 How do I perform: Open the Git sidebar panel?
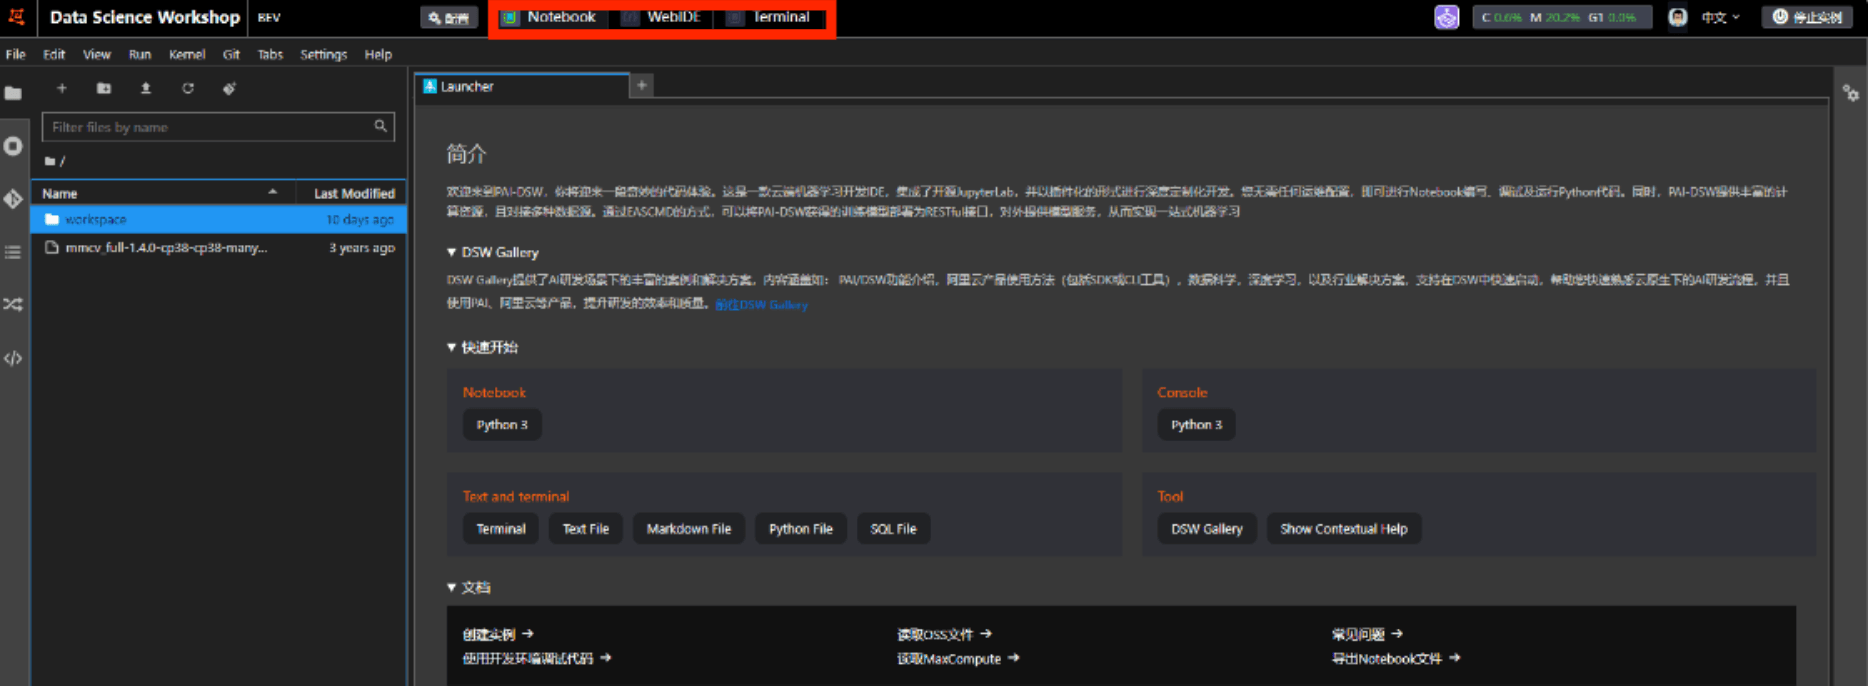(x=13, y=199)
